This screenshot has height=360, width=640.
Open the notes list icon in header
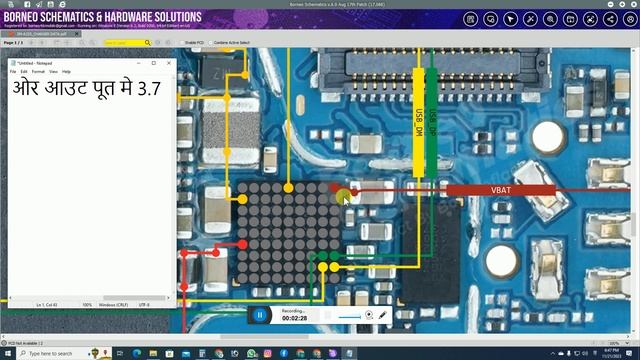click(x=471, y=19)
